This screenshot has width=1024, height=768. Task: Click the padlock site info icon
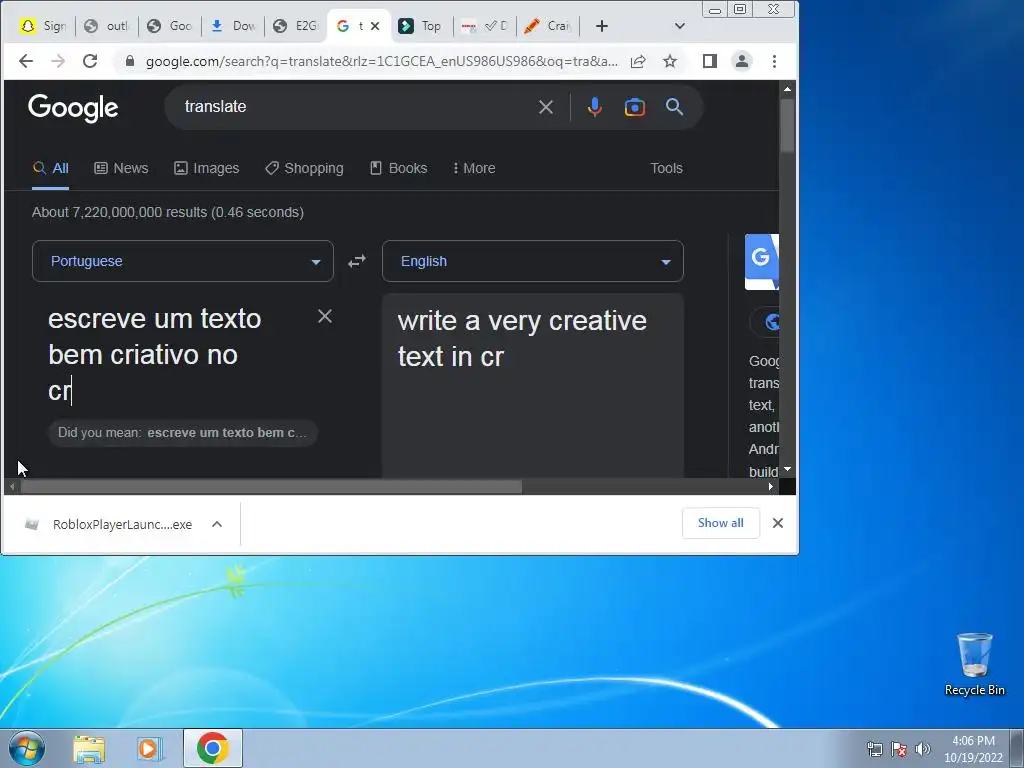click(130, 61)
